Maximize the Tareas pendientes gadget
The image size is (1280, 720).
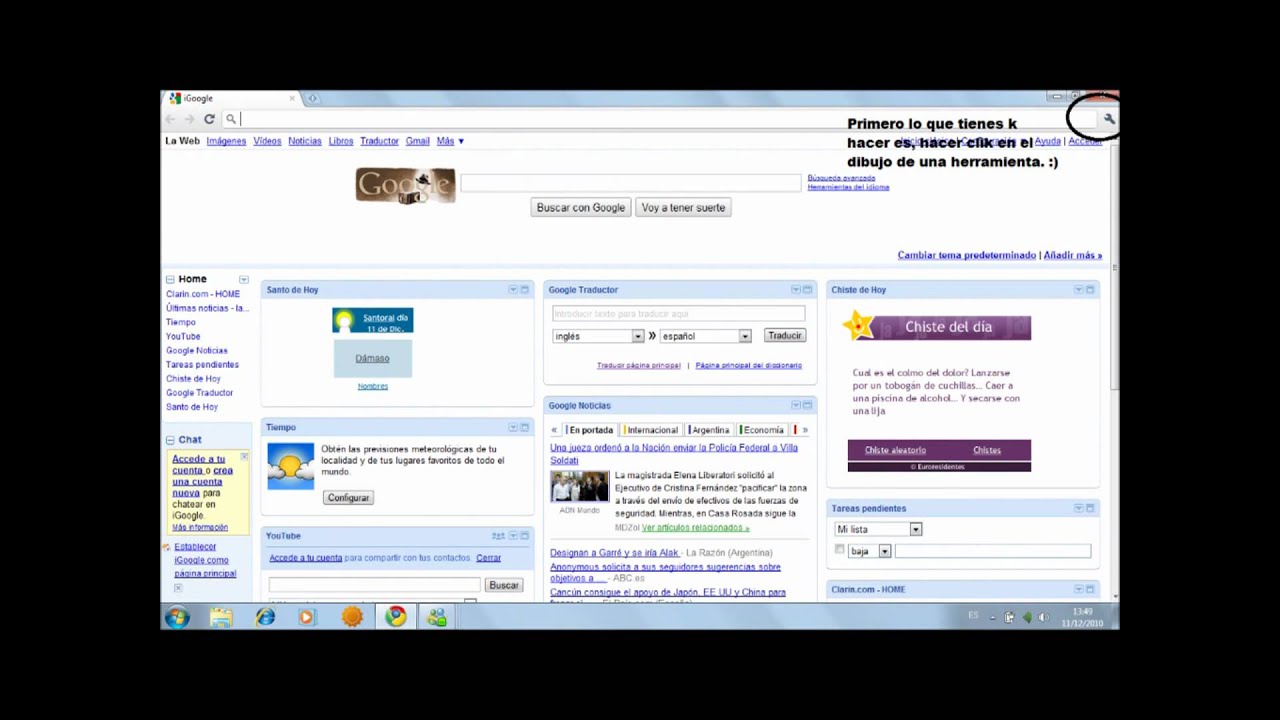click(1090, 509)
